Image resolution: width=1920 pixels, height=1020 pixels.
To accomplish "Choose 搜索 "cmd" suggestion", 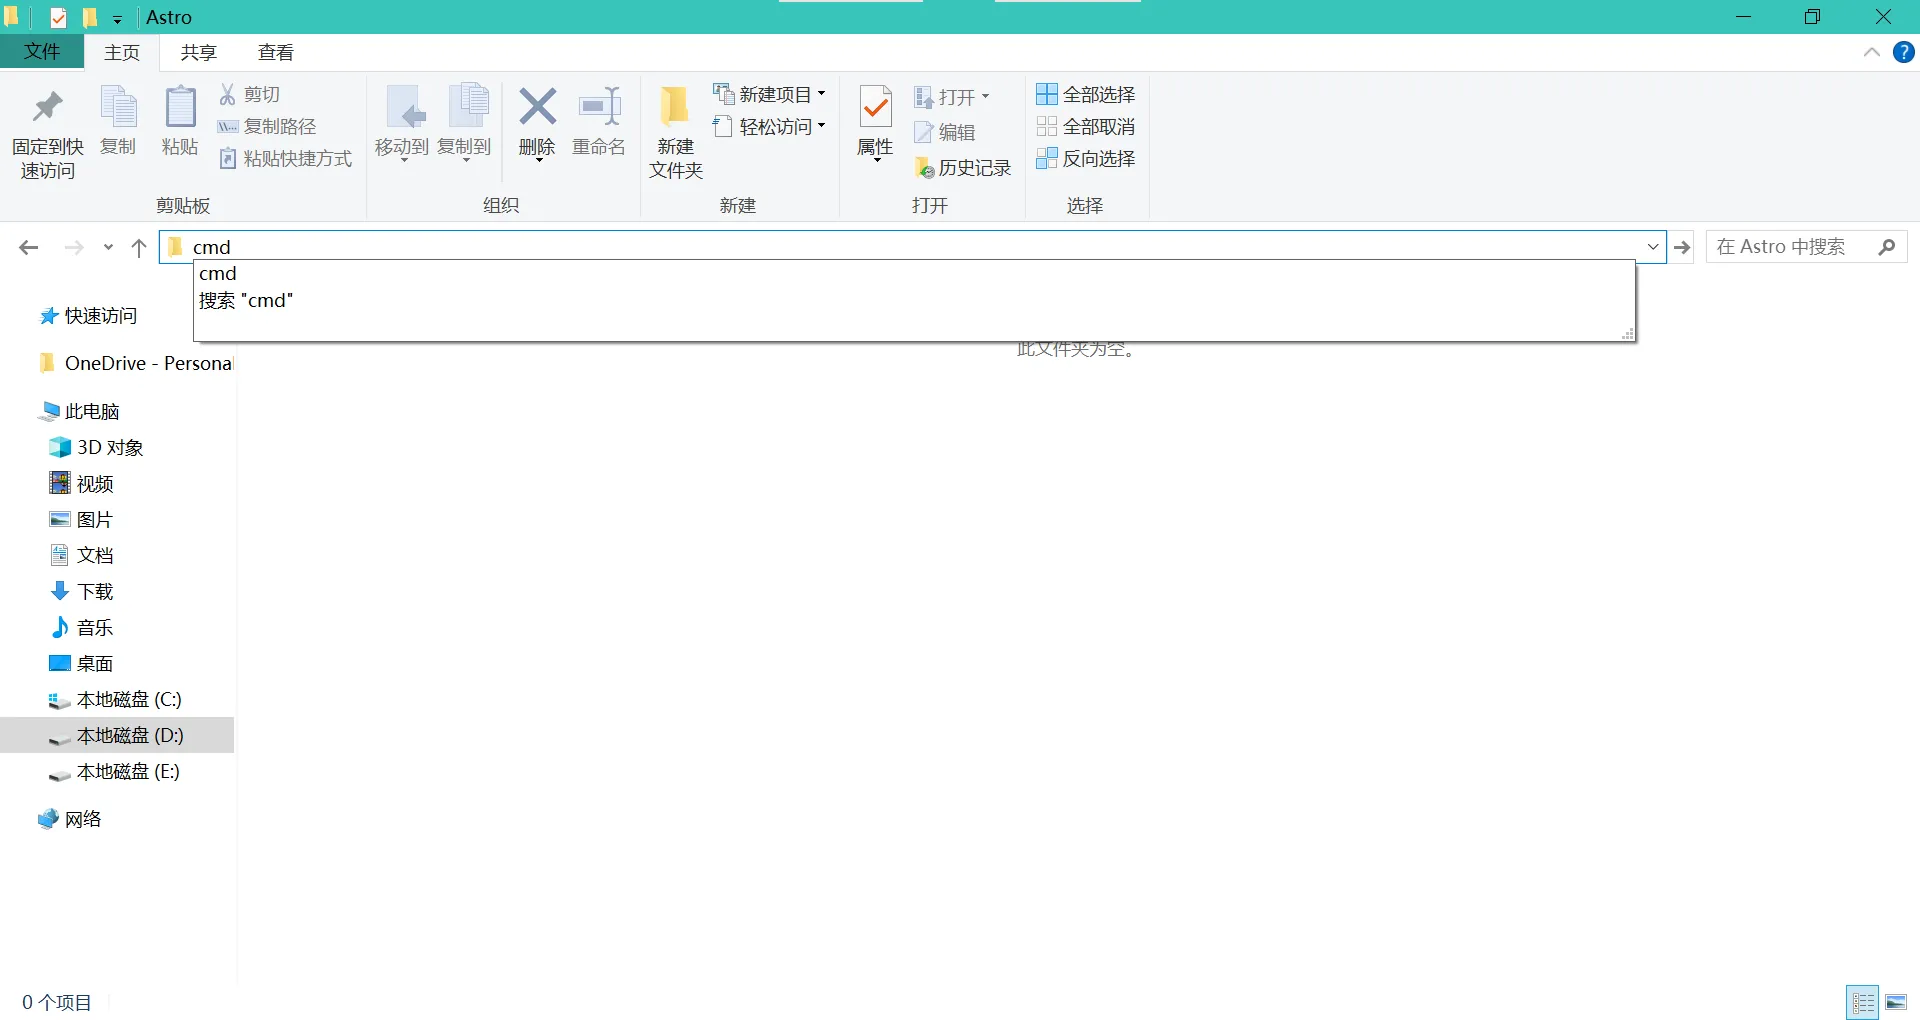I will (x=914, y=300).
